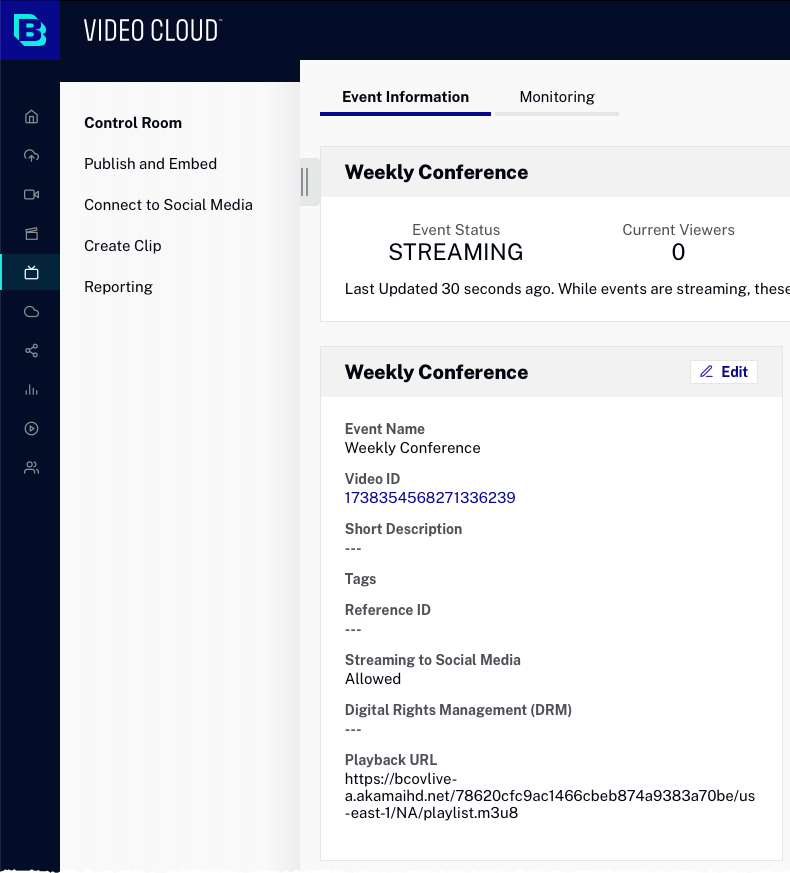The image size is (790, 873).
Task: Open Publish and Embed section
Action: click(150, 164)
